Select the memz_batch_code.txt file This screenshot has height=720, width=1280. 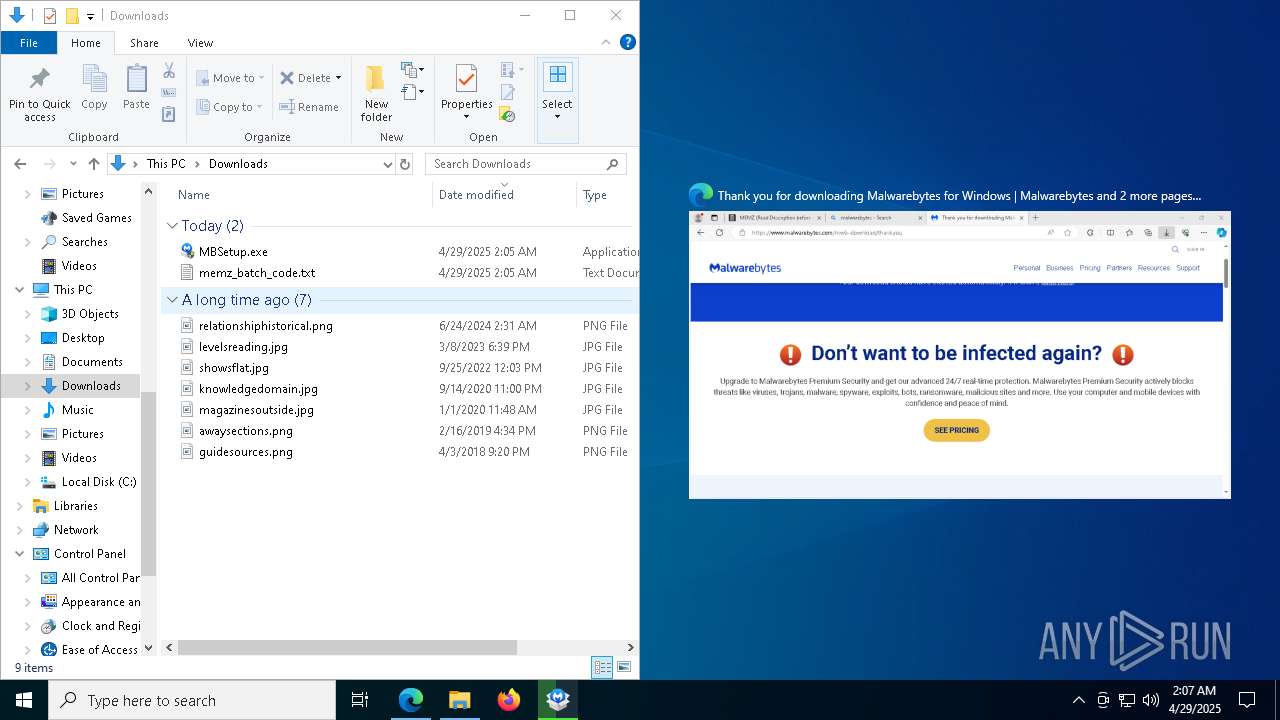click(257, 273)
